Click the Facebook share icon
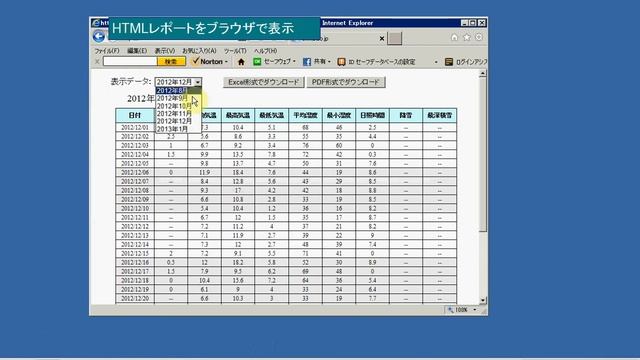Screen dimensions: 640x360 (307, 62)
